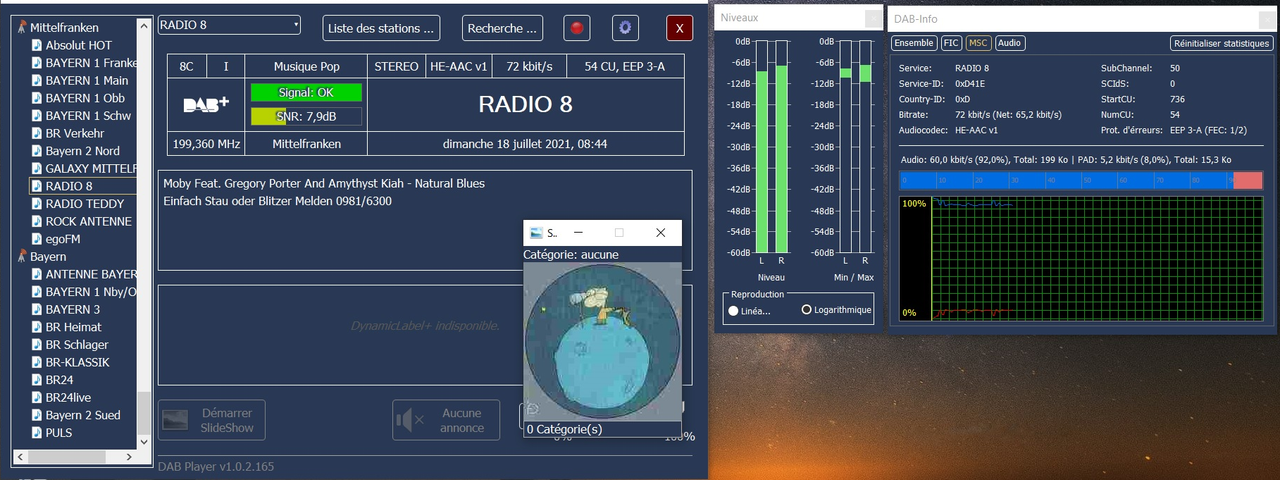
Task: Click the Moby Natural Blues track text
Action: [x=323, y=184]
